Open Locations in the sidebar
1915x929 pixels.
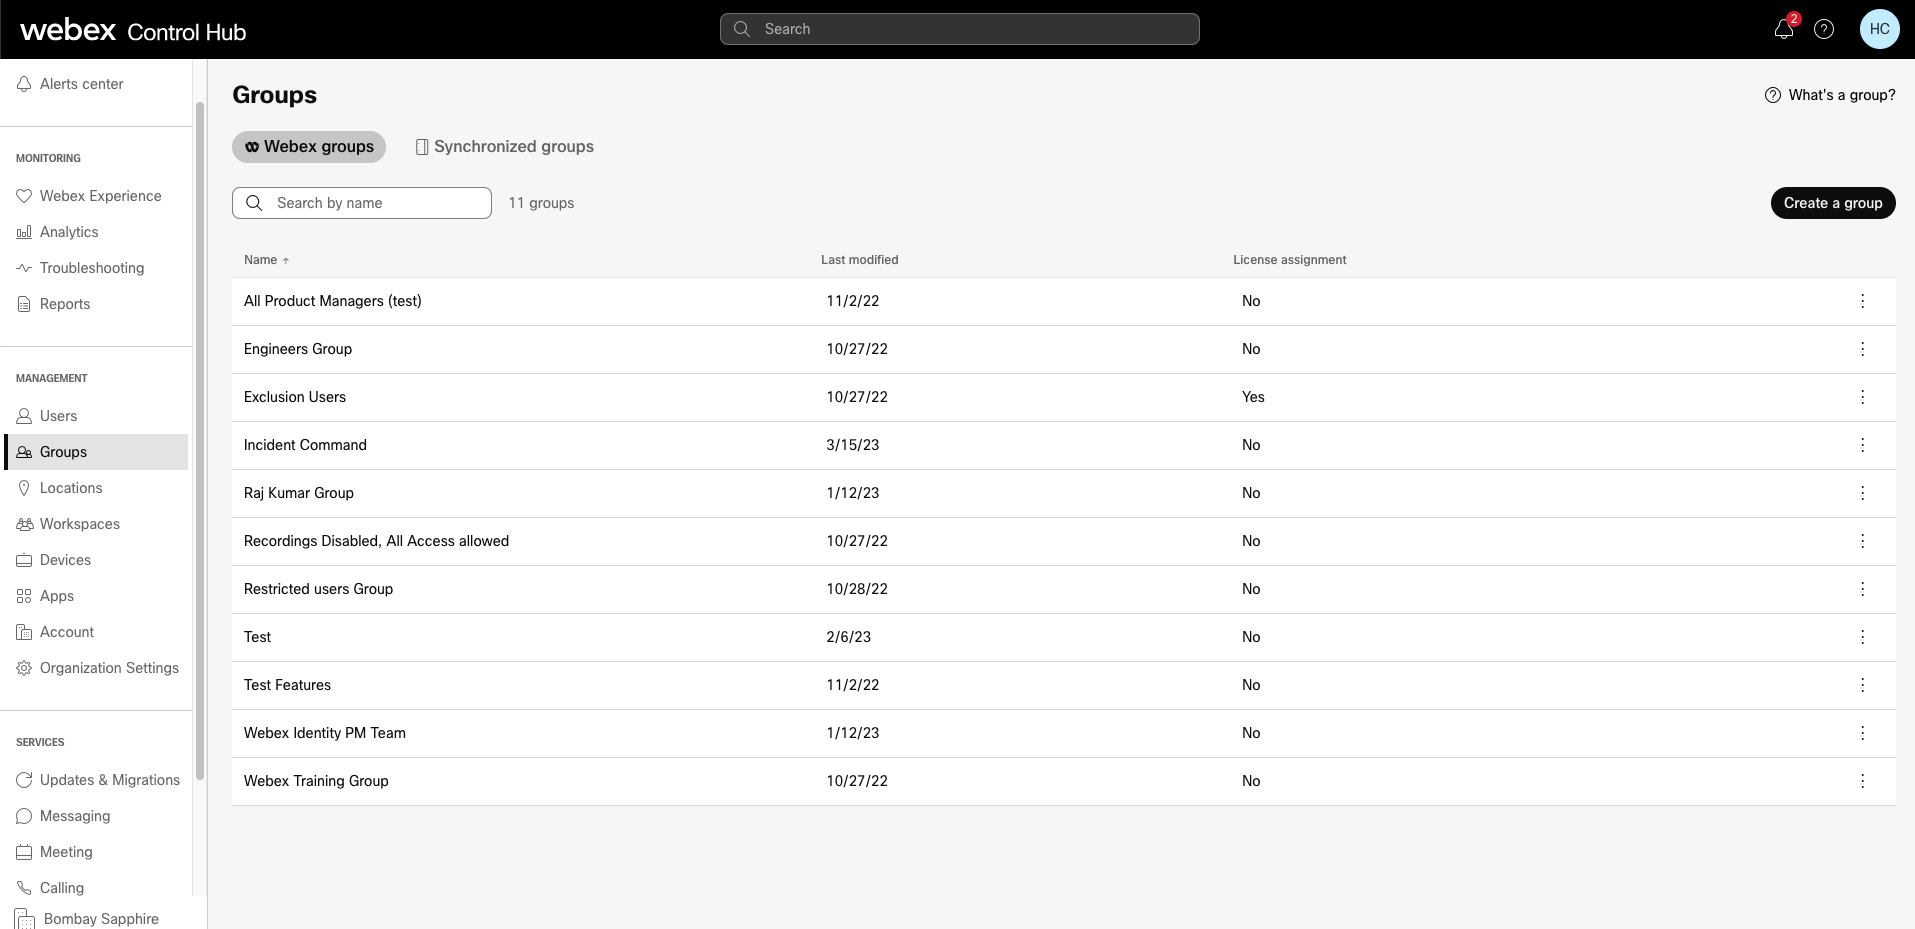click(97, 488)
